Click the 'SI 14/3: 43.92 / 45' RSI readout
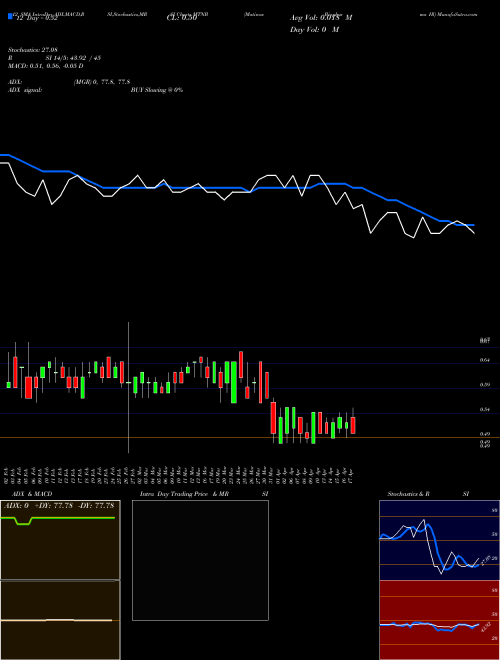500x660 pixels. pyautogui.click(x=73, y=58)
